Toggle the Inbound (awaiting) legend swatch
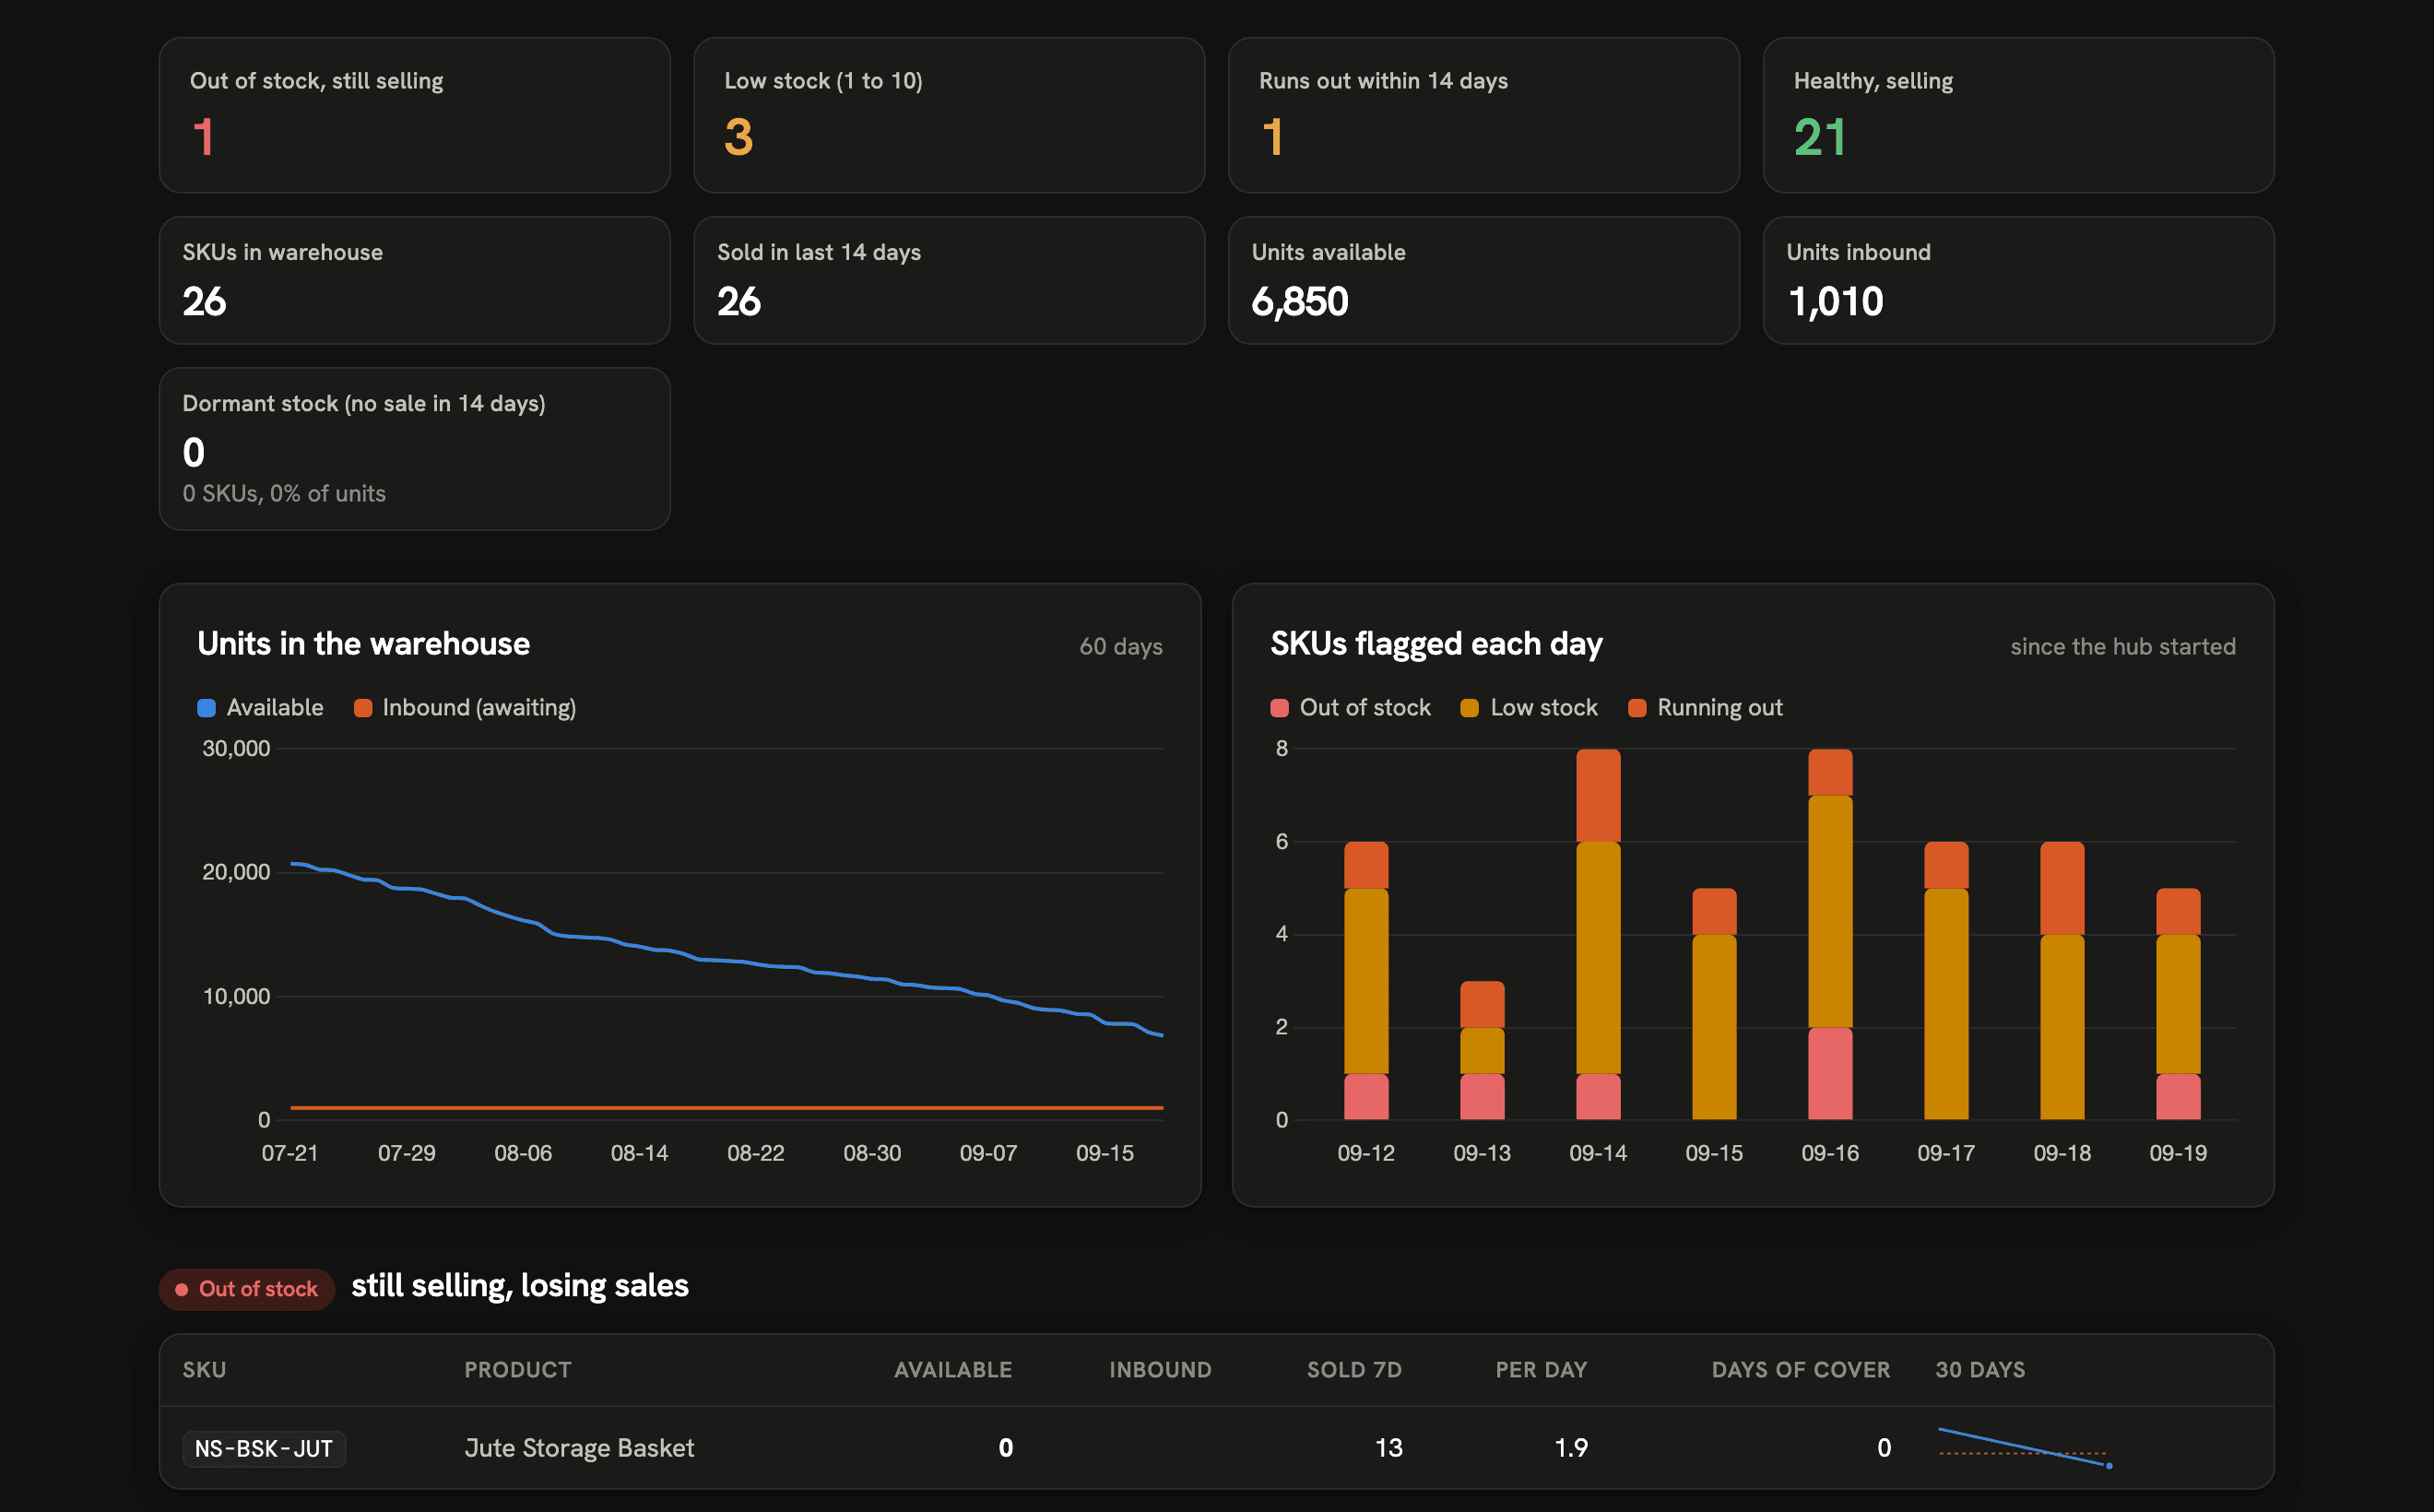Screen dimensions: 2434x1512 (x=363, y=708)
